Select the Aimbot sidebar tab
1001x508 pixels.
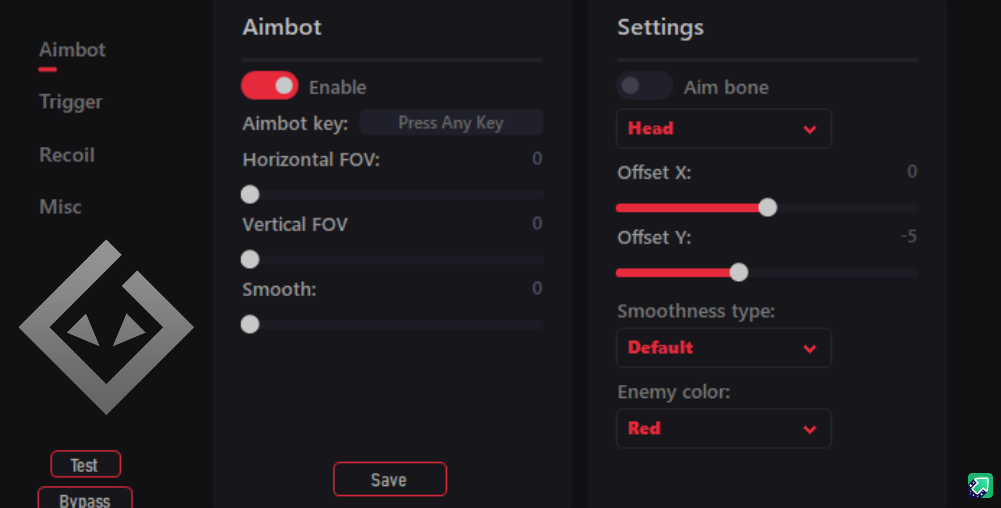(72, 50)
